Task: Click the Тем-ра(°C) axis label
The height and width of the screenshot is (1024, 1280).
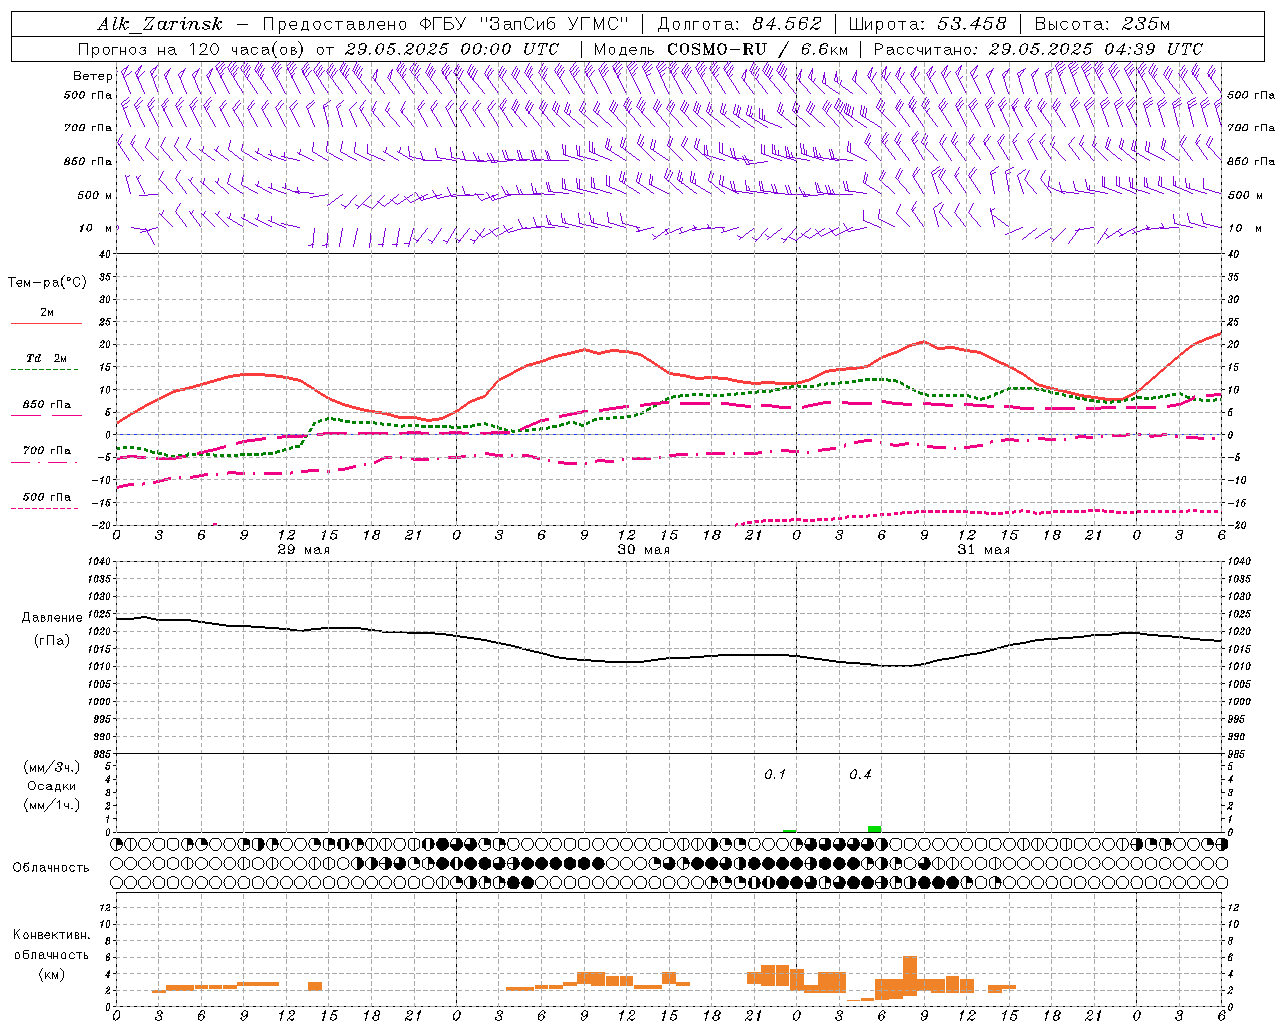Action: click(x=47, y=283)
